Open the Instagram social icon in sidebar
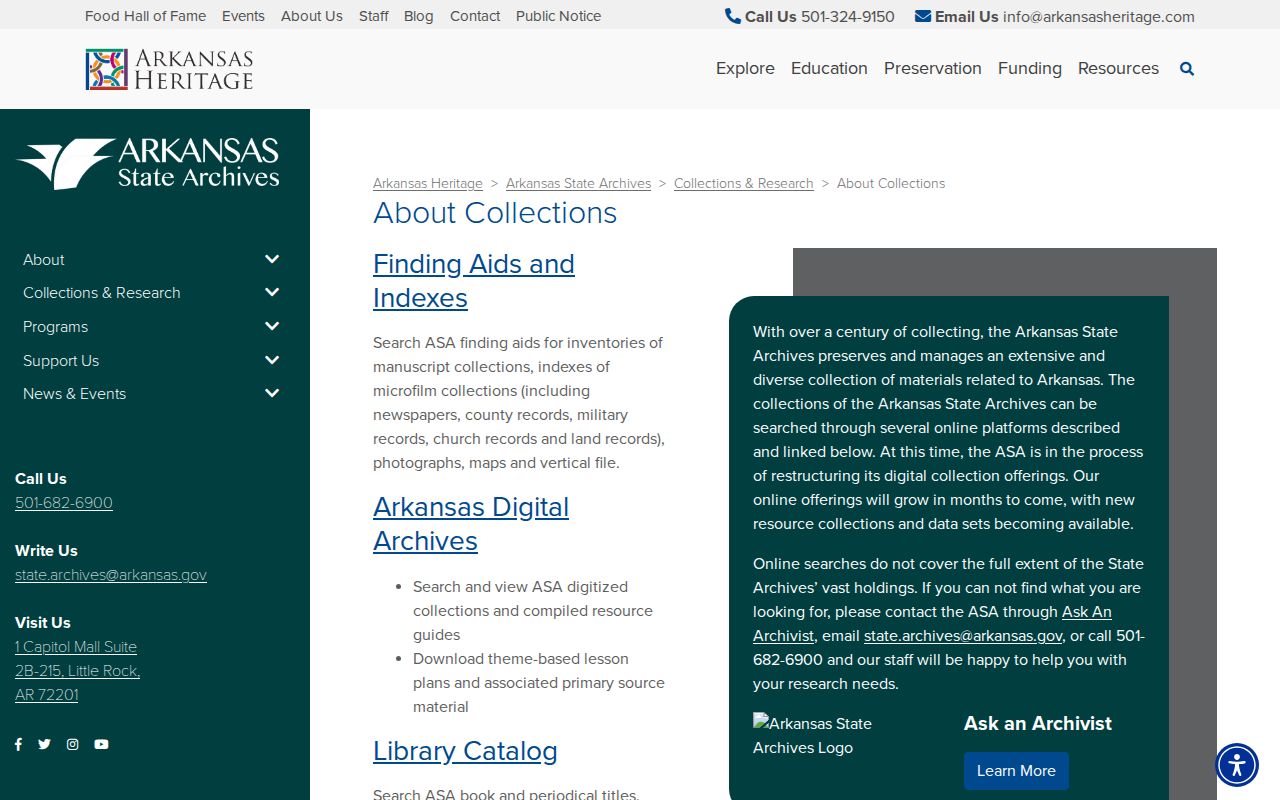The width and height of the screenshot is (1280, 800). coord(72,744)
